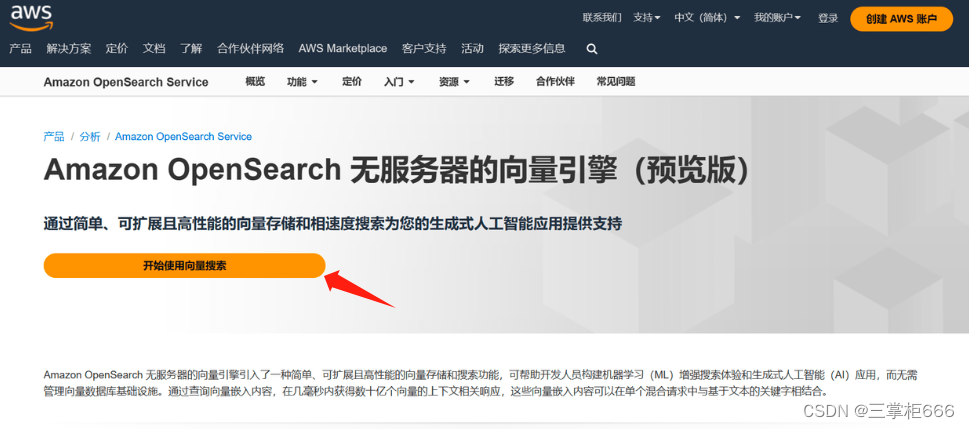The height and width of the screenshot is (429, 969).
Task: Expand the 资源 dropdown
Action: (x=454, y=82)
